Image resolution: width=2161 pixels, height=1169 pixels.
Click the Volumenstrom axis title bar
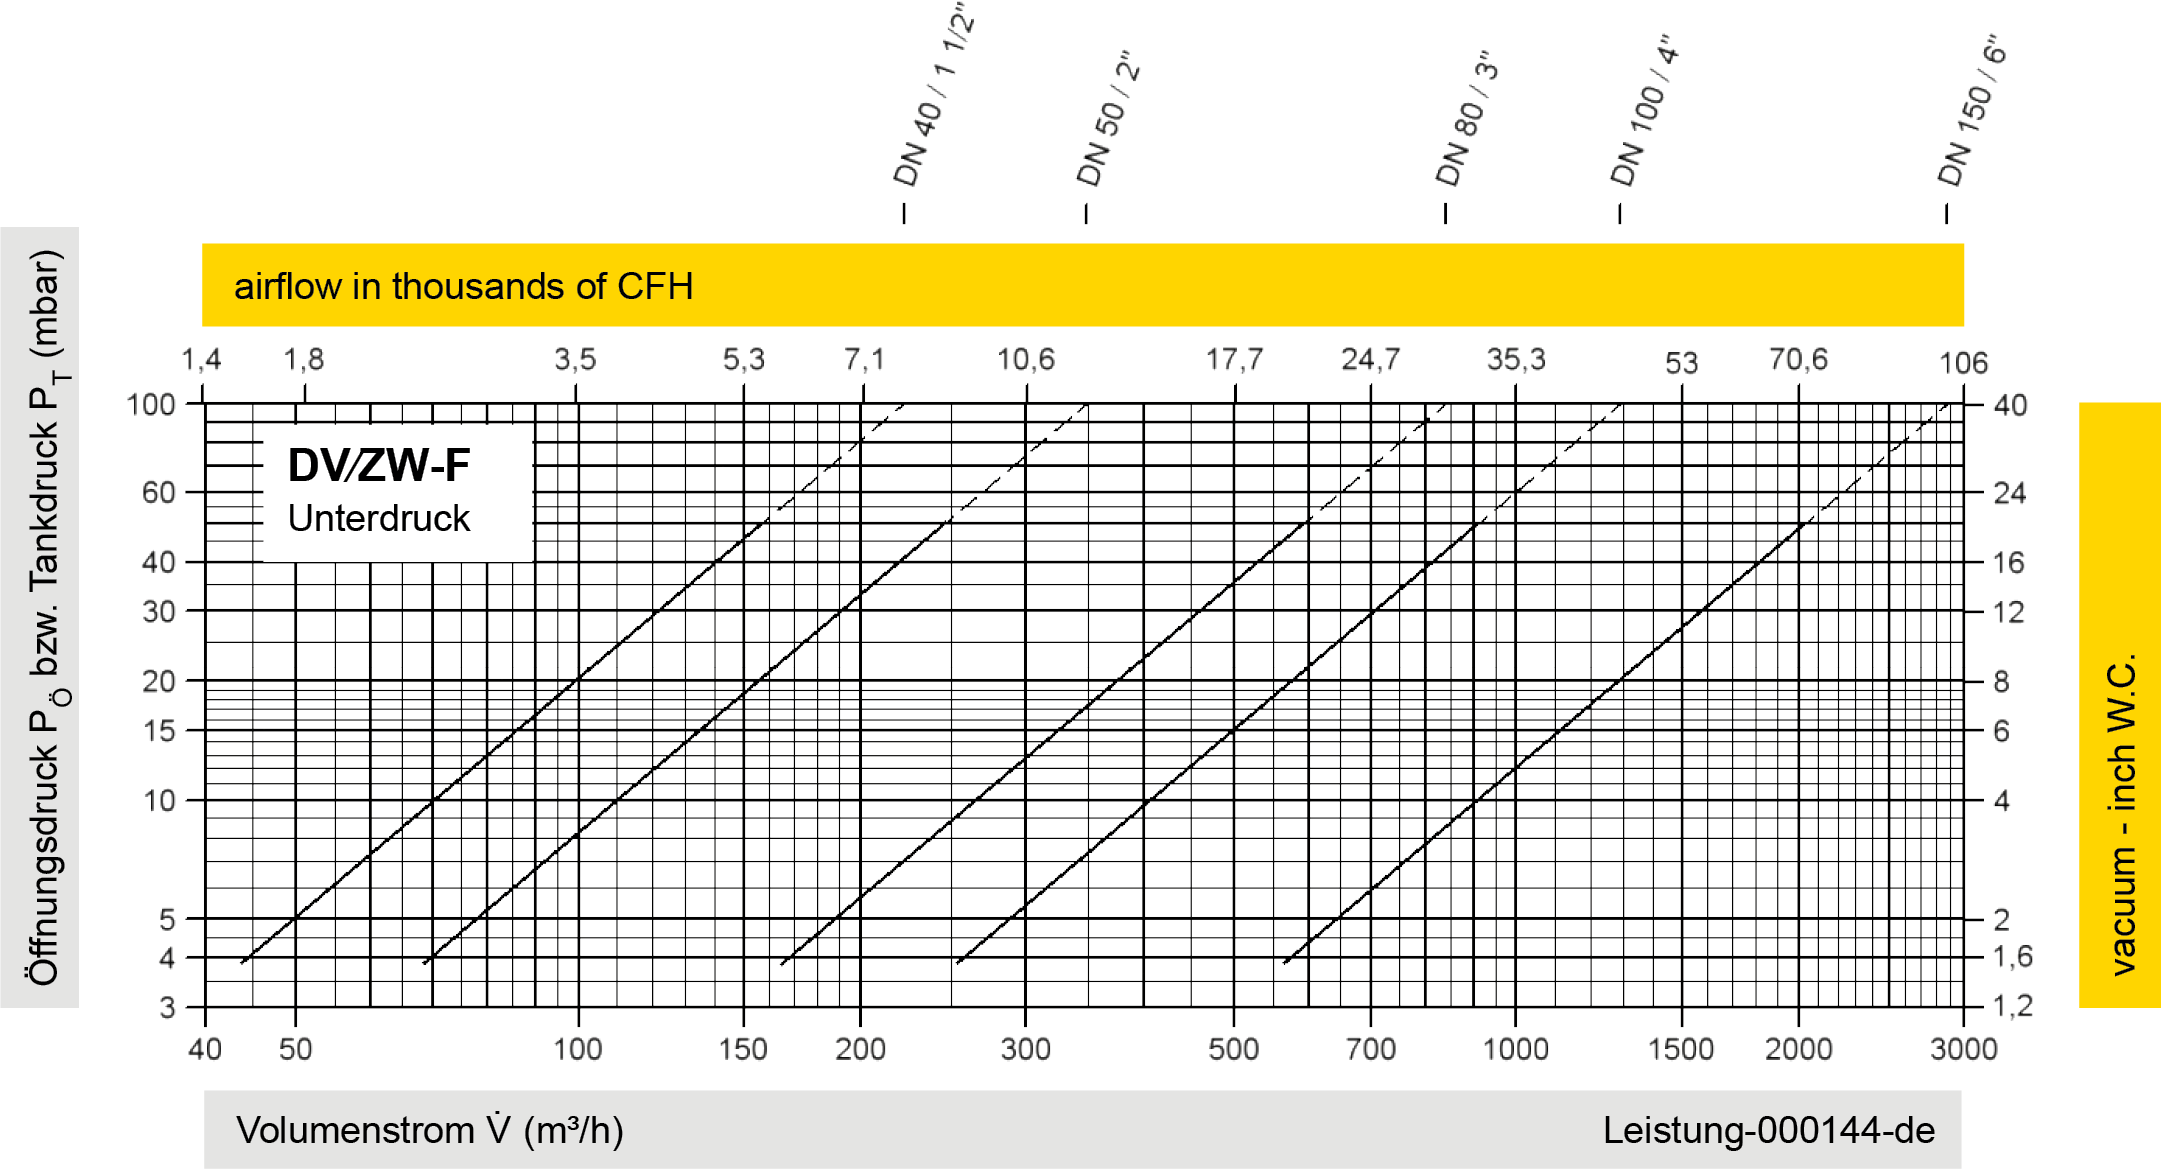pos(430,1130)
